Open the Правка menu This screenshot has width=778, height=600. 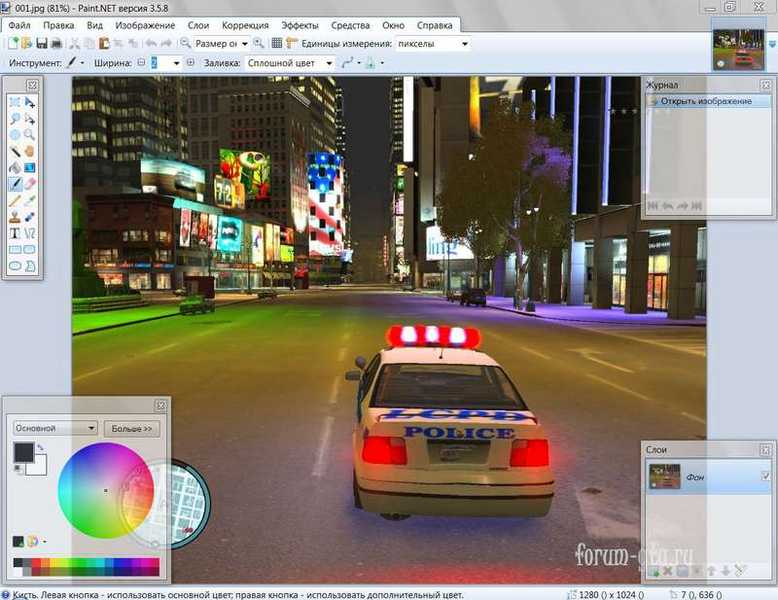pyautogui.click(x=59, y=25)
